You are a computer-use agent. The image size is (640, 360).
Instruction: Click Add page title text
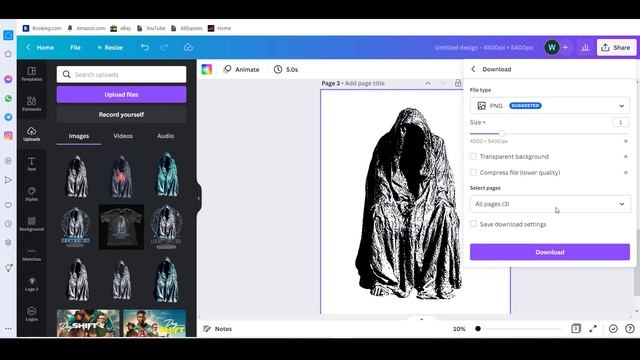pyautogui.click(x=364, y=83)
